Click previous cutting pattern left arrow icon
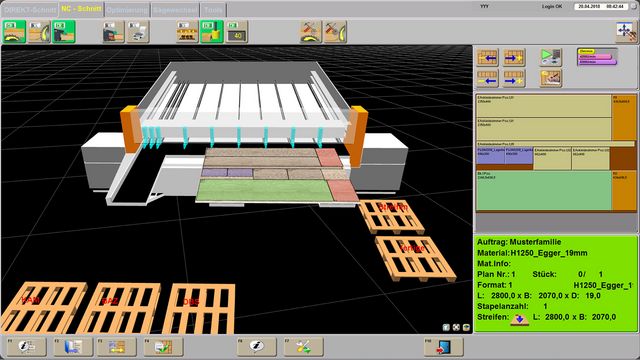This screenshot has width=640, height=360. (488, 58)
